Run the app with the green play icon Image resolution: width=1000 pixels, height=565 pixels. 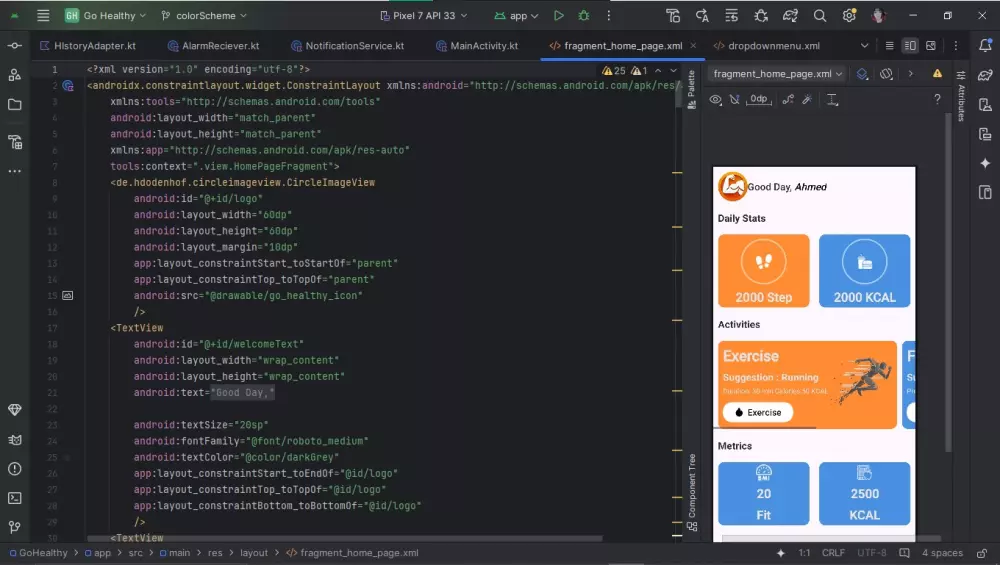point(559,16)
